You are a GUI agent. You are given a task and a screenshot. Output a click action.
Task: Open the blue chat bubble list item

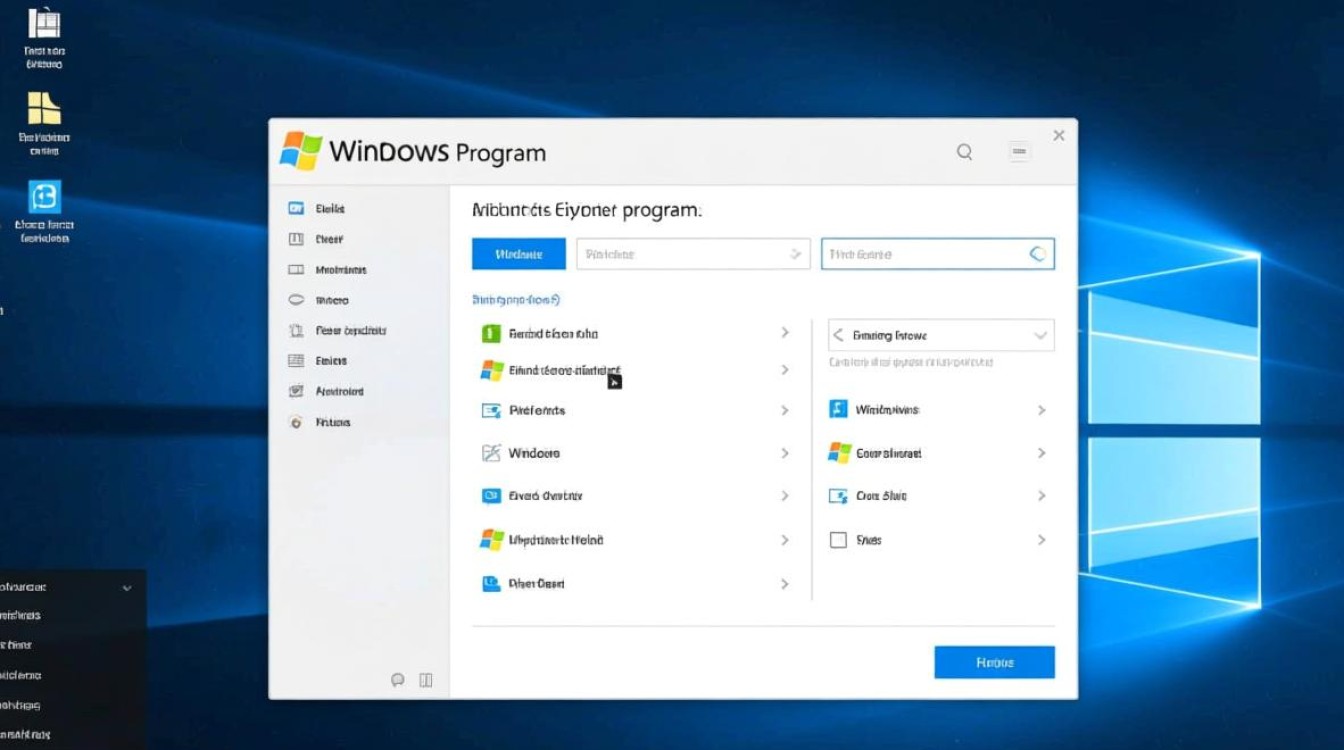pyautogui.click(x=491, y=495)
